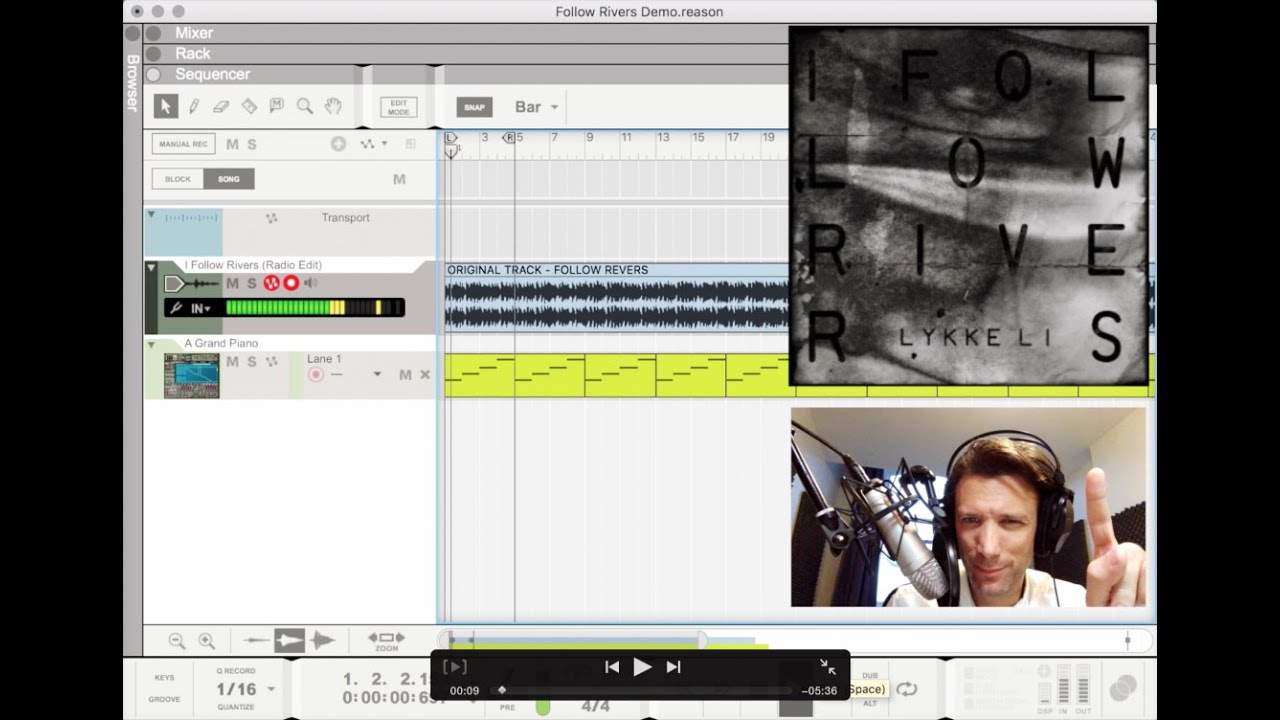The image size is (1280, 720).
Task: Mute all tracks with the top M button
Action: [x=232, y=144]
